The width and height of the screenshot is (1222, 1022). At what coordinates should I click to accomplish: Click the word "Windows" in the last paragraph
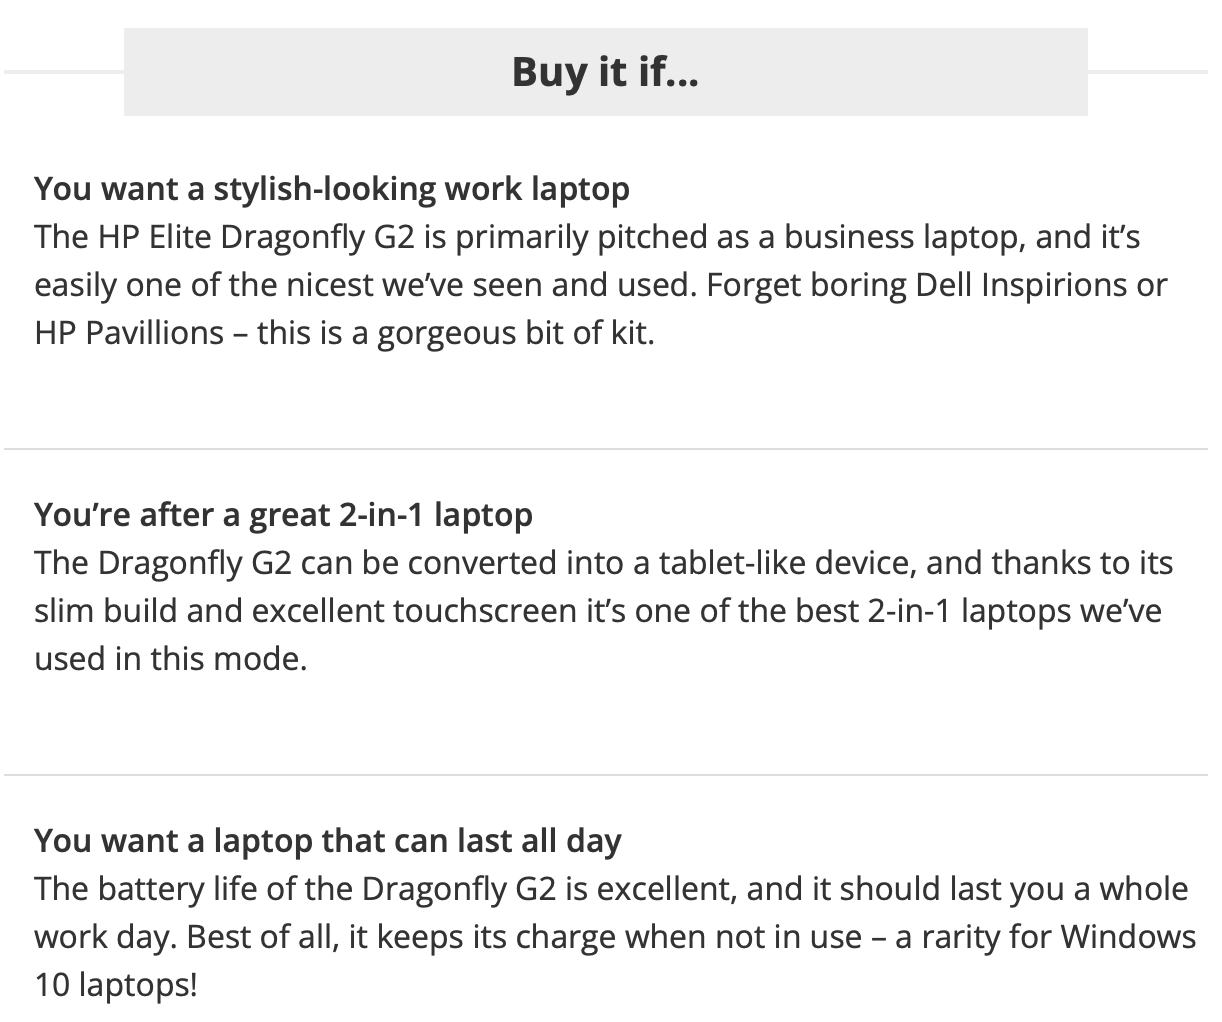[1127, 937]
